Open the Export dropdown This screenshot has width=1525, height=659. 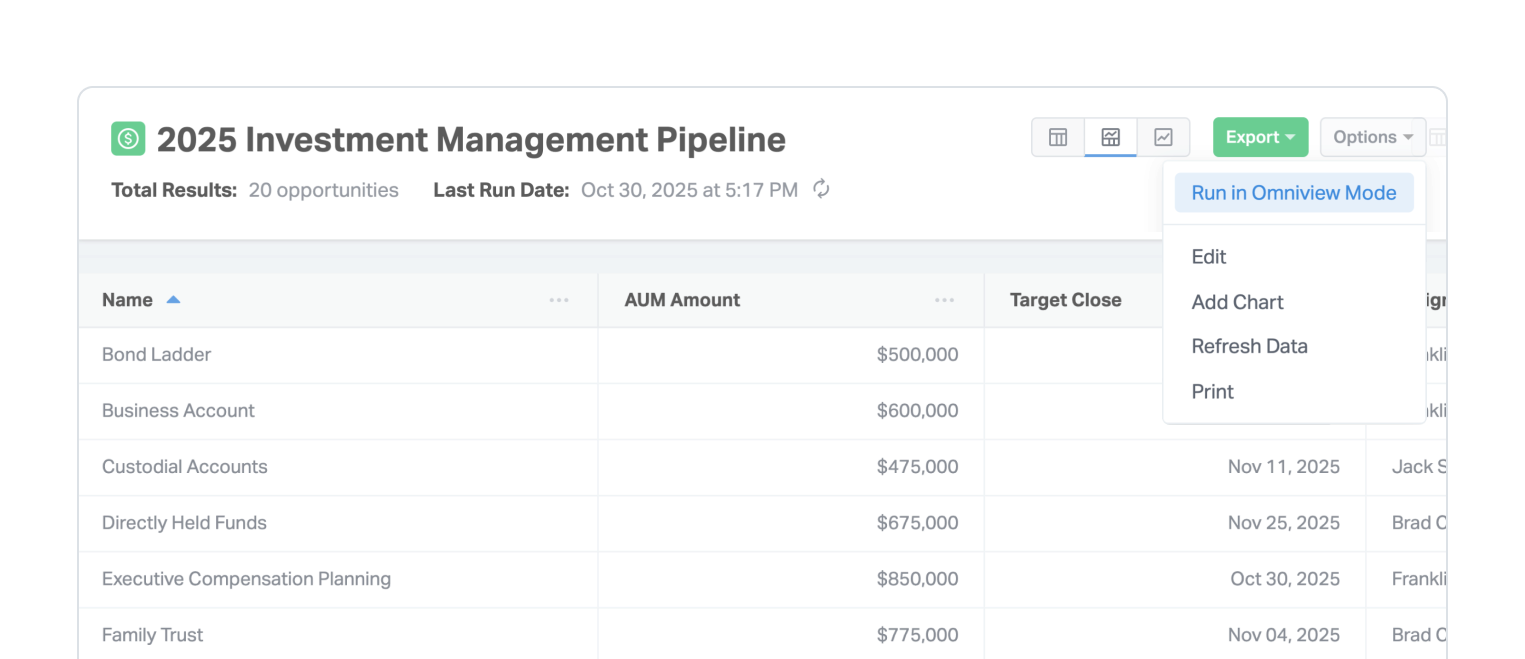pos(1260,138)
